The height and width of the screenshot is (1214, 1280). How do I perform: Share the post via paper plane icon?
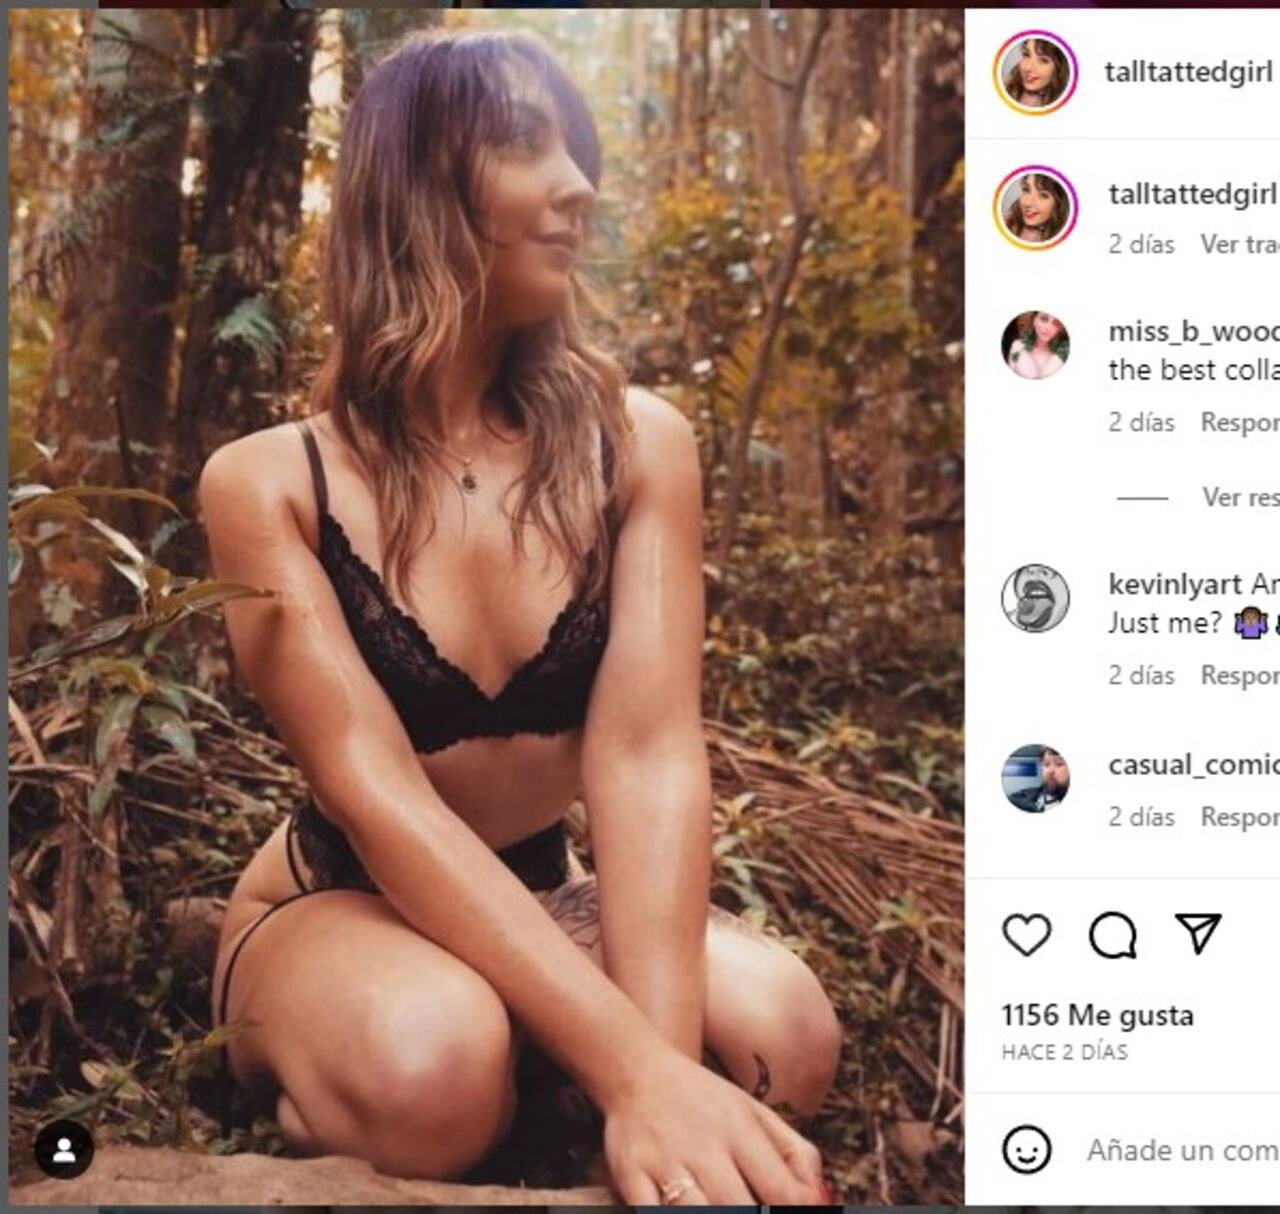click(x=1198, y=933)
